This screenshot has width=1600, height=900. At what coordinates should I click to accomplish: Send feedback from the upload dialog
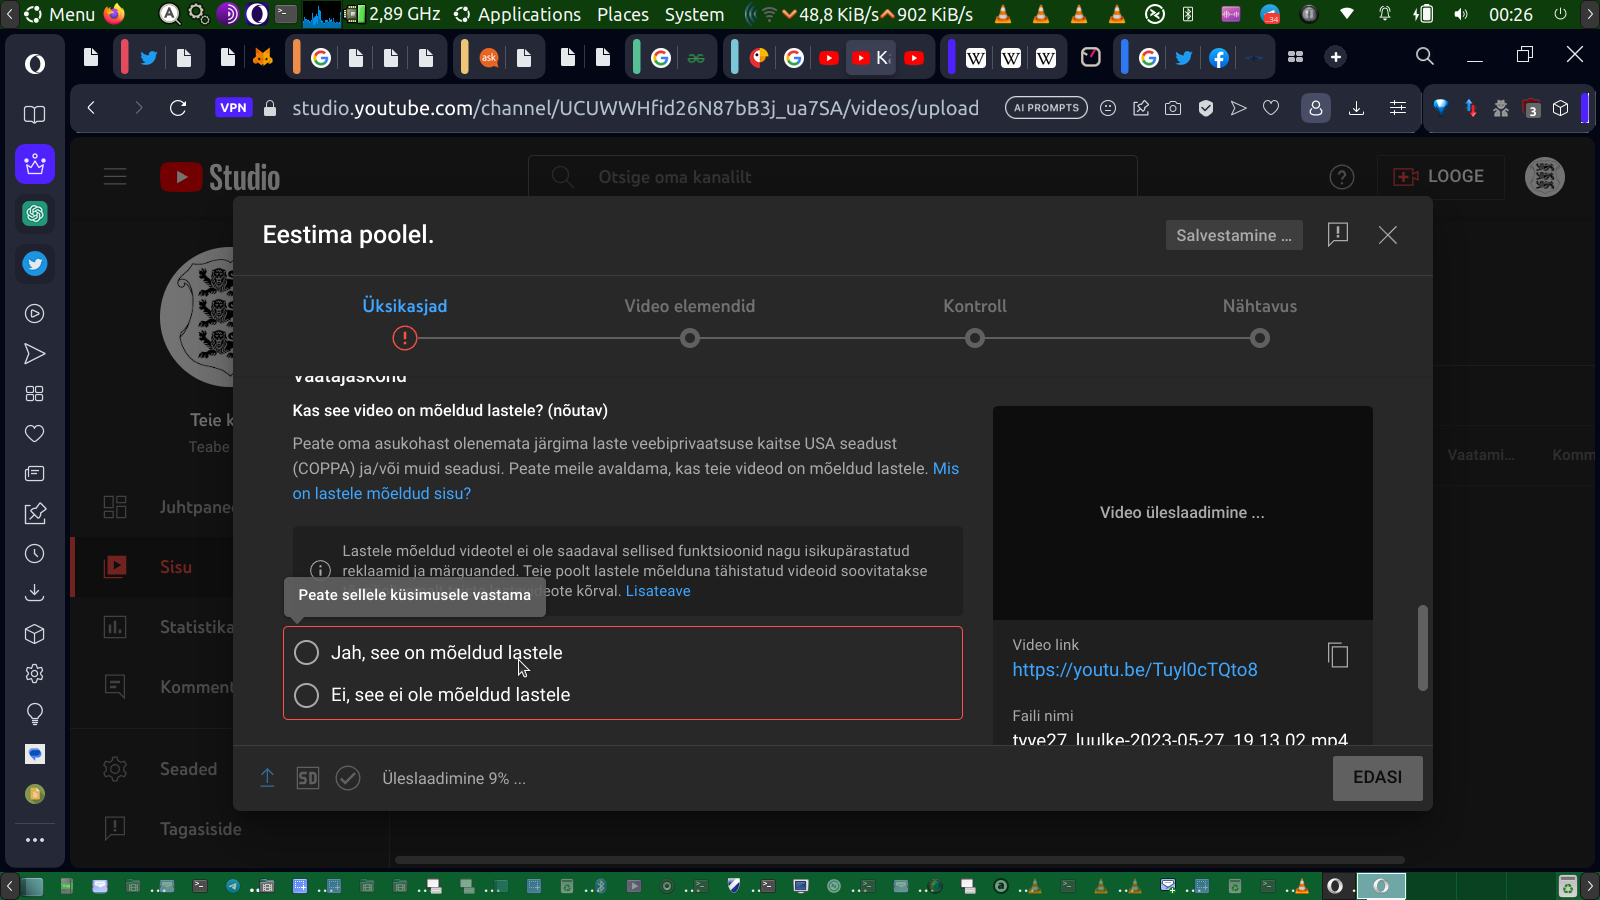tap(1338, 235)
